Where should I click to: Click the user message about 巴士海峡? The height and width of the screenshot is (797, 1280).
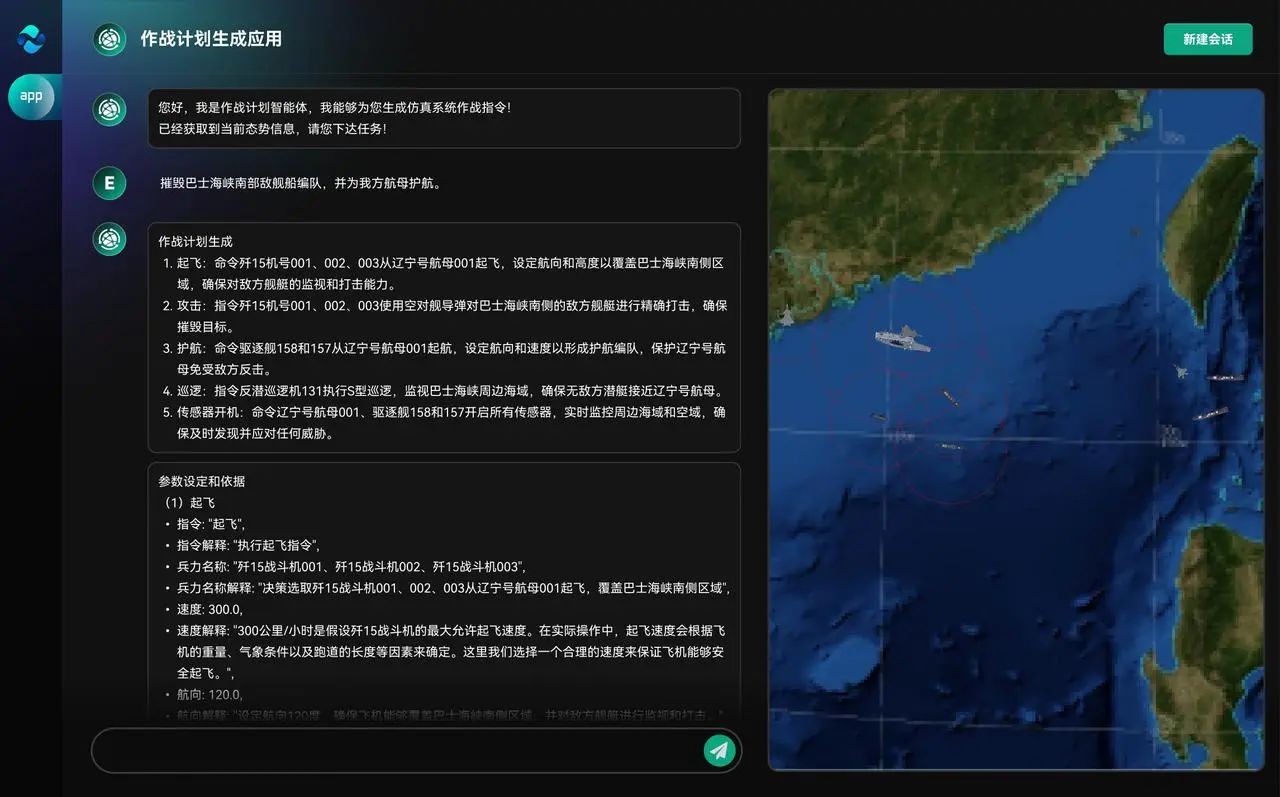300,183
